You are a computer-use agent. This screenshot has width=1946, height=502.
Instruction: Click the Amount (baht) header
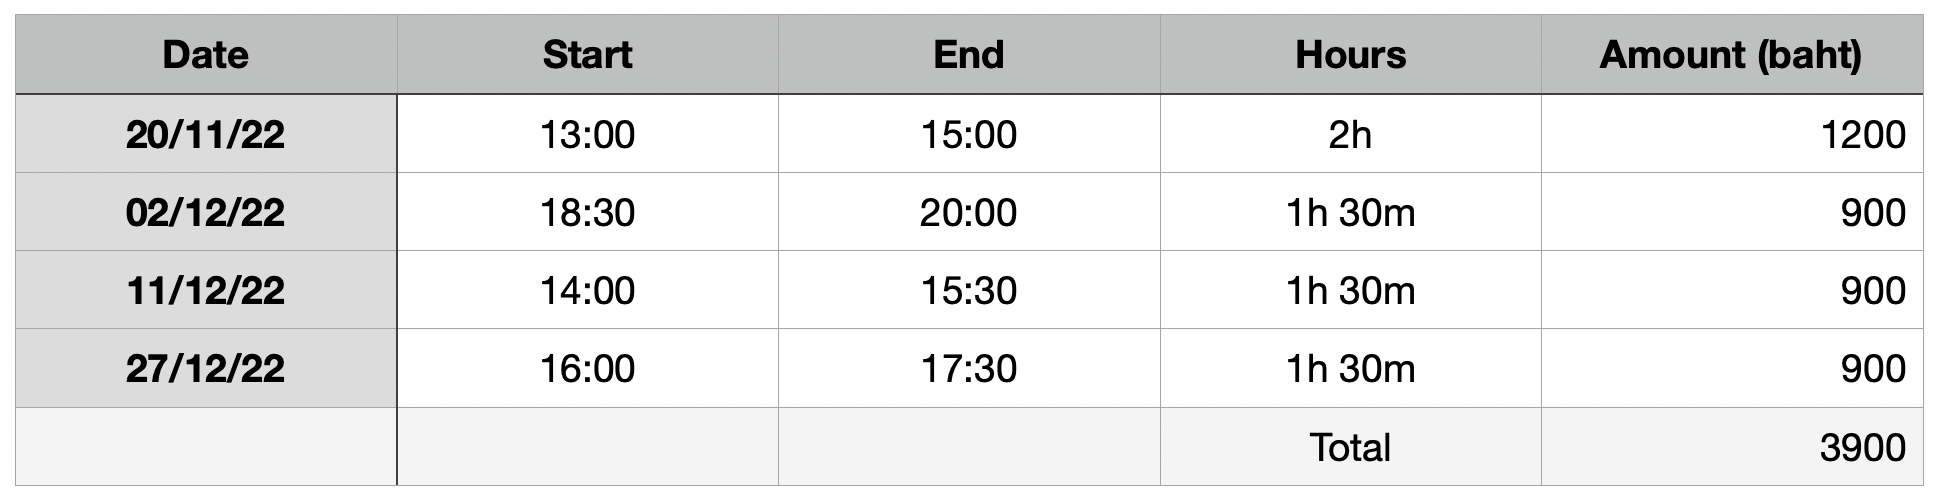pos(1731,55)
